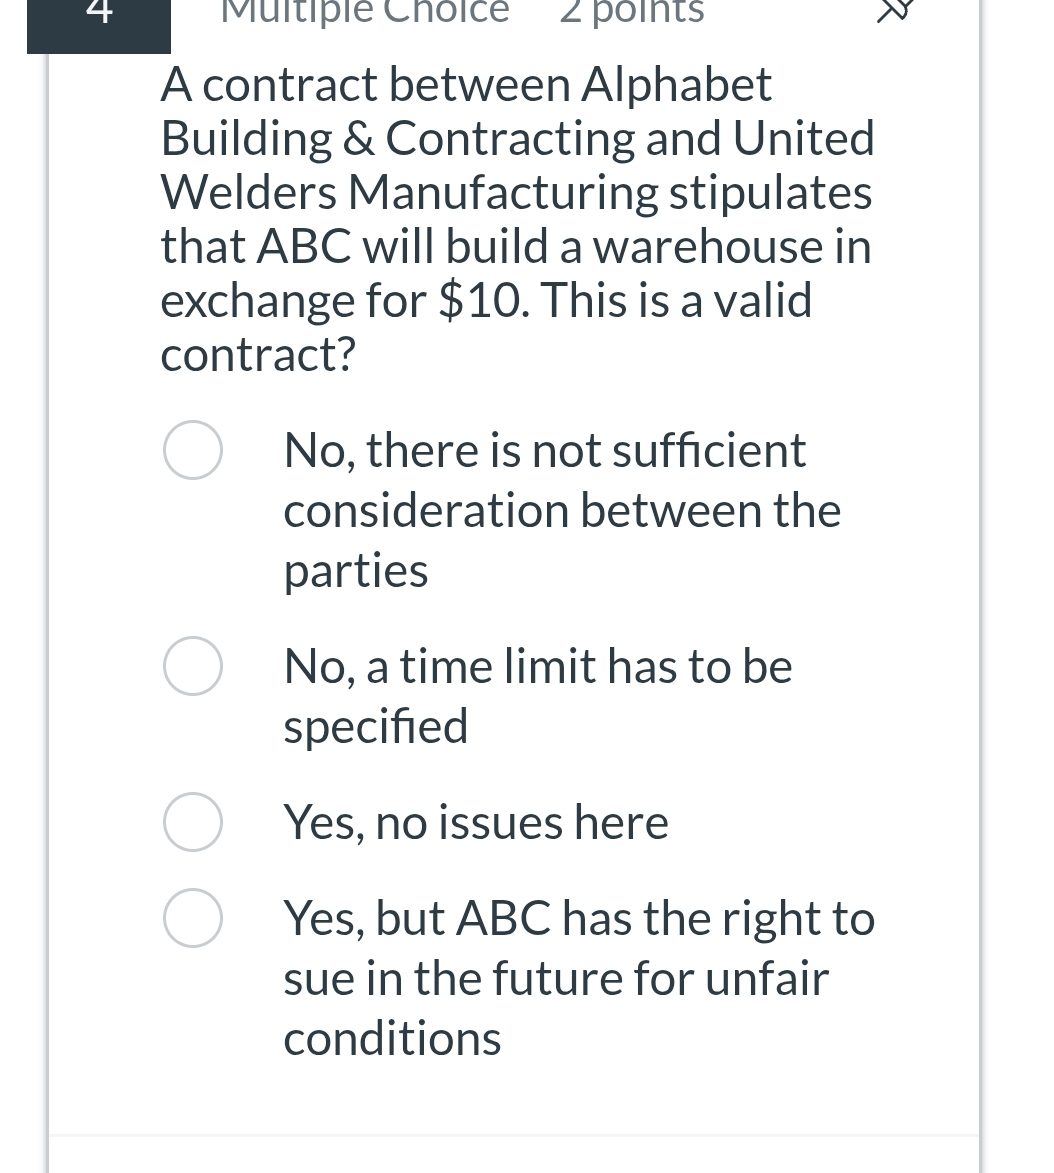Click the time limit answer text
The width and height of the screenshot is (1054, 1173).
pos(538,695)
